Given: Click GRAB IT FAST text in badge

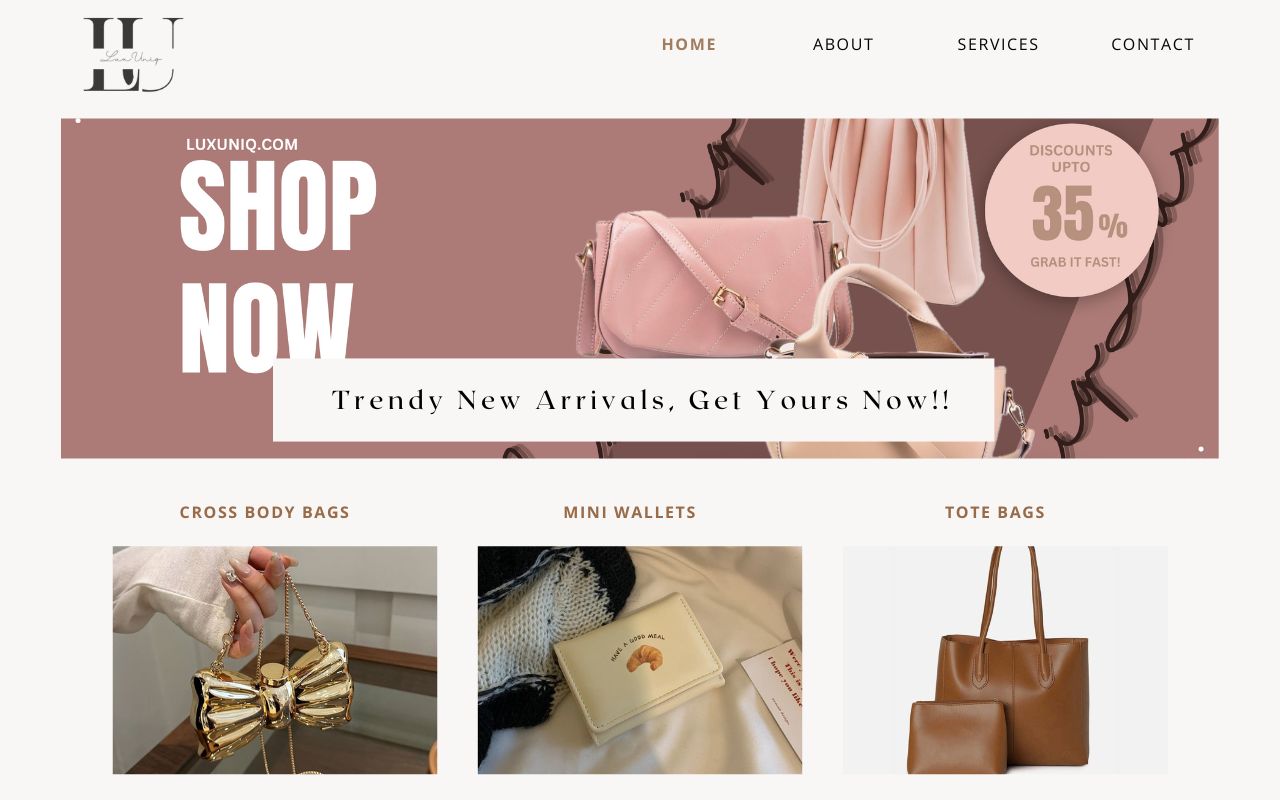Looking at the screenshot, I should (1076, 263).
